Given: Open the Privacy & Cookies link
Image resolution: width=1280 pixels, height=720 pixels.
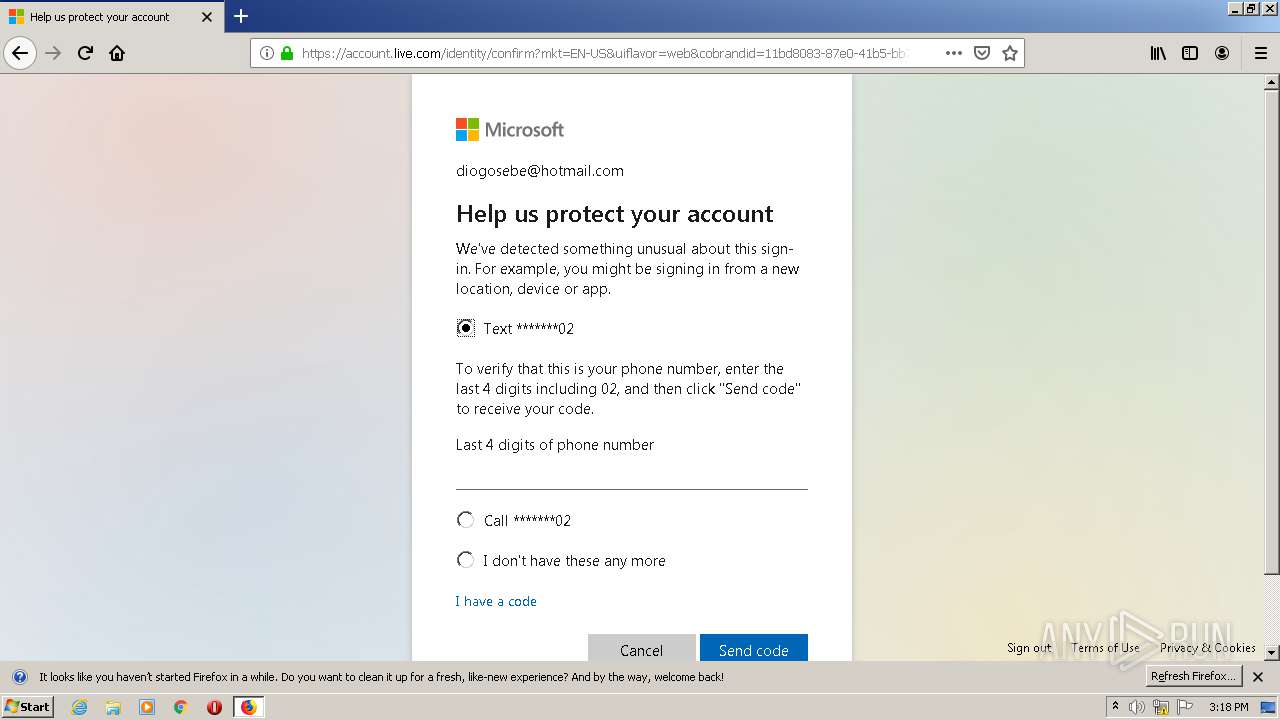Looking at the screenshot, I should (1208, 647).
